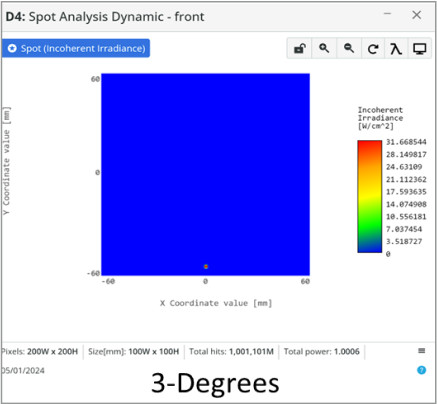Open the hamburger menu in status bar
Screen dimensions: 437x404
421,351
